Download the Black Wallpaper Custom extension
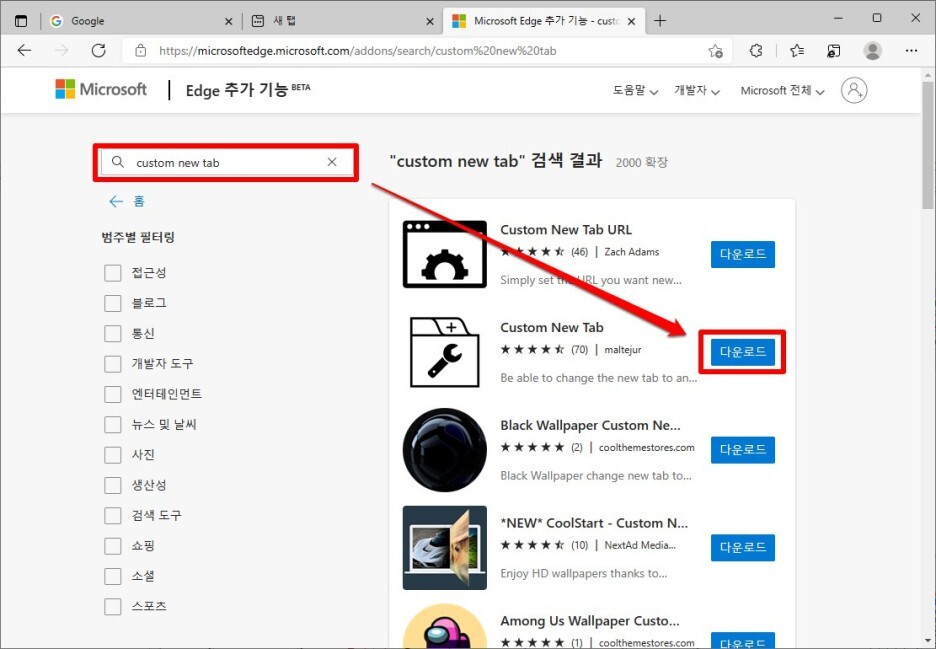 (x=743, y=450)
